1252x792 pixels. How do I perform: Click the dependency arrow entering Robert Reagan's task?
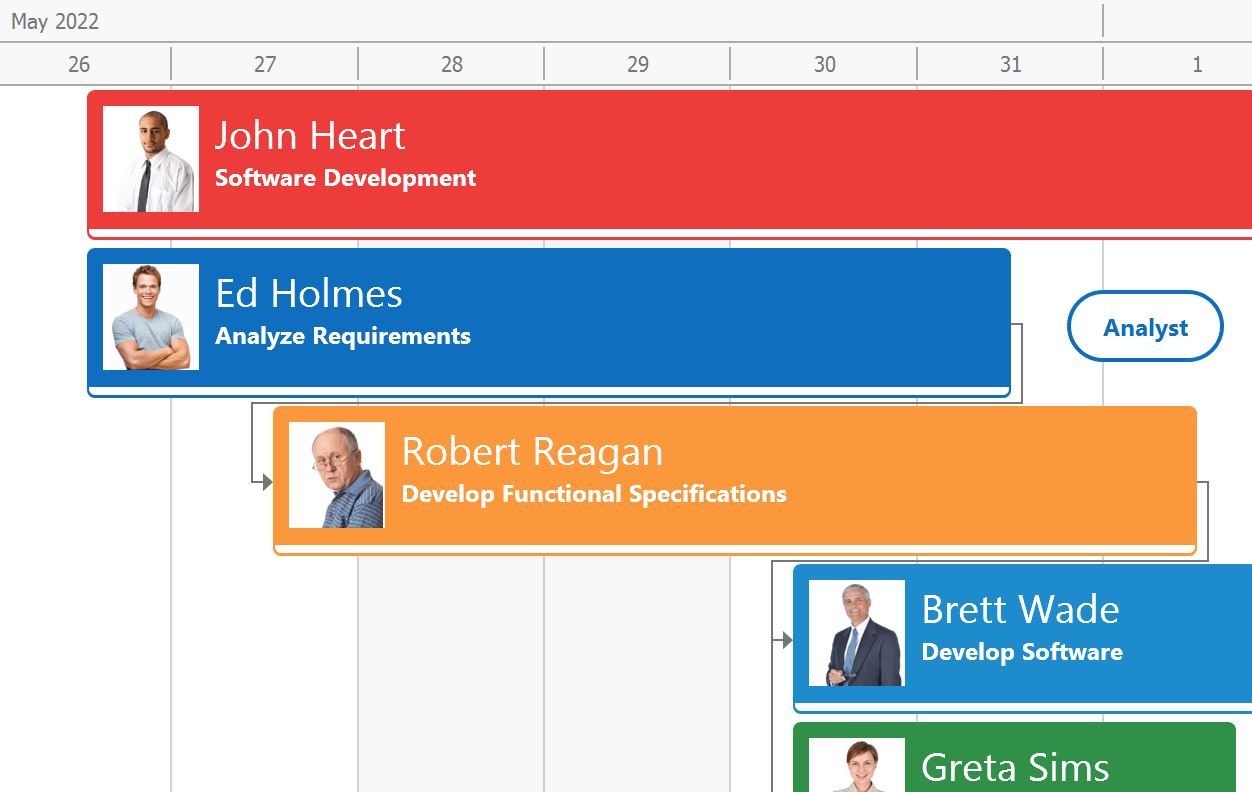click(265, 482)
